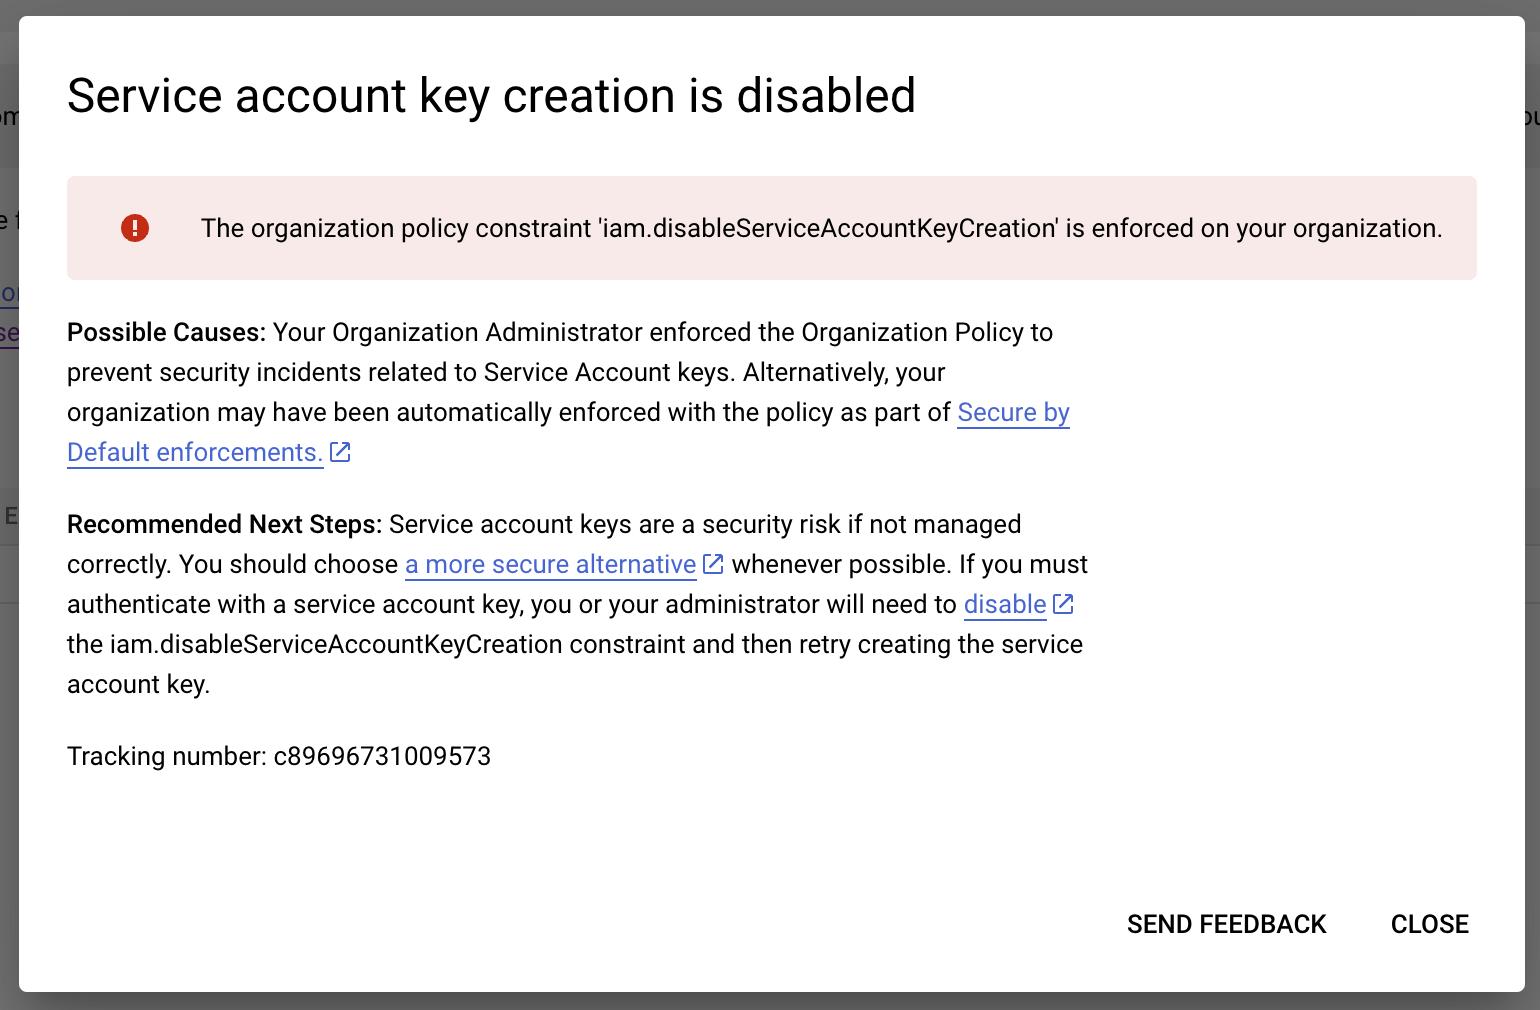This screenshot has width=1540, height=1010.
Task: Open the "Secure by Default enforcements" link
Action: pos(1013,412)
